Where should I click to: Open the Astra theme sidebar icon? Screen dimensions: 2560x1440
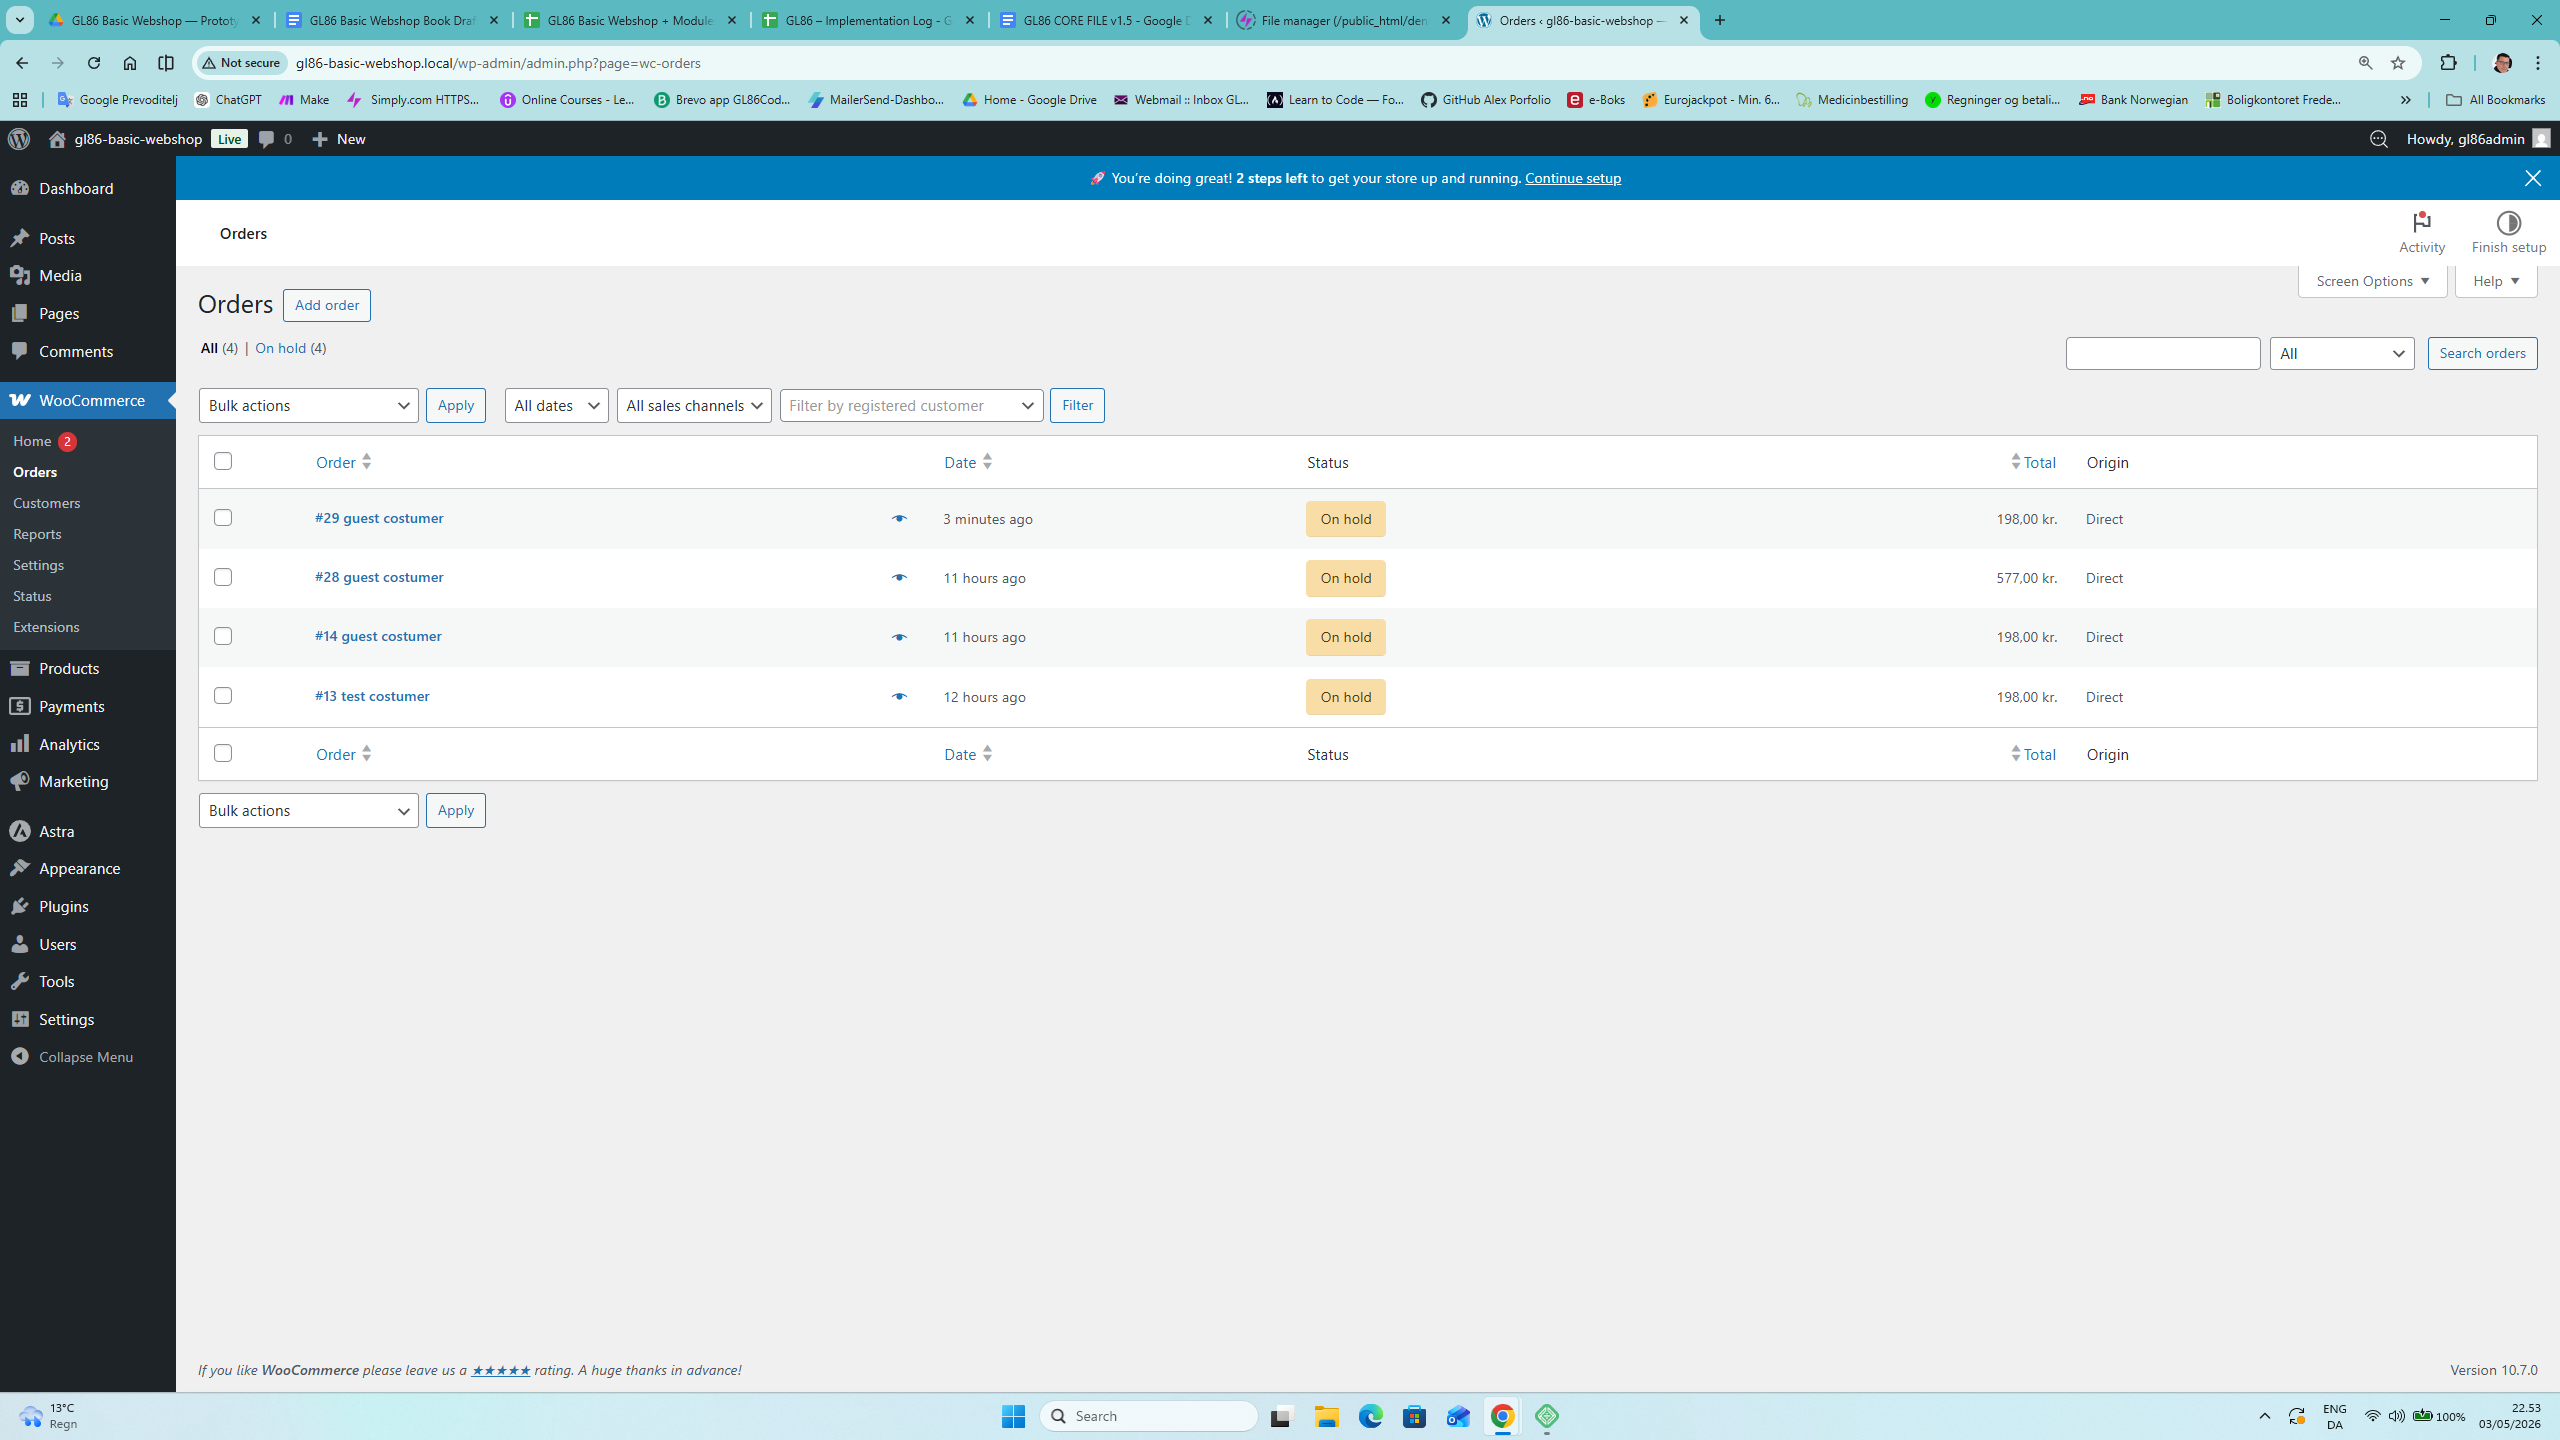20,831
